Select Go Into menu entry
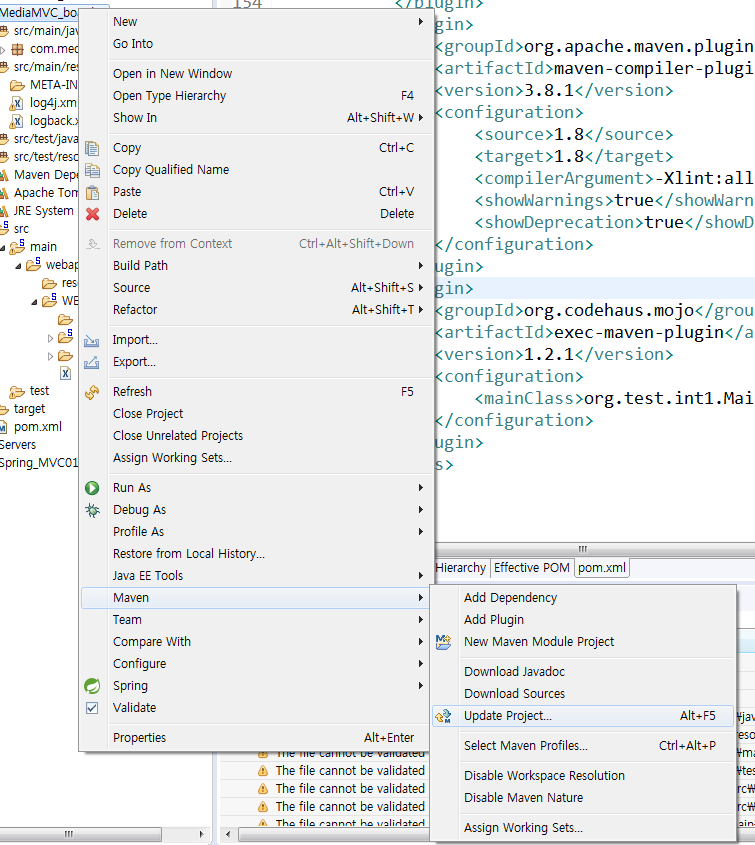Viewport: 755px width, 845px height. click(256, 44)
